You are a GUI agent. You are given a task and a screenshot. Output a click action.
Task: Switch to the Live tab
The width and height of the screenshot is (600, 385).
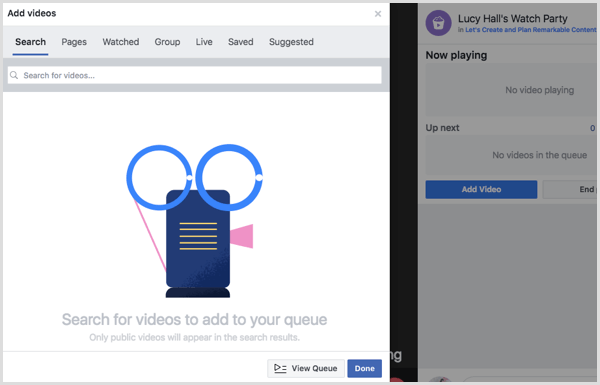click(204, 42)
